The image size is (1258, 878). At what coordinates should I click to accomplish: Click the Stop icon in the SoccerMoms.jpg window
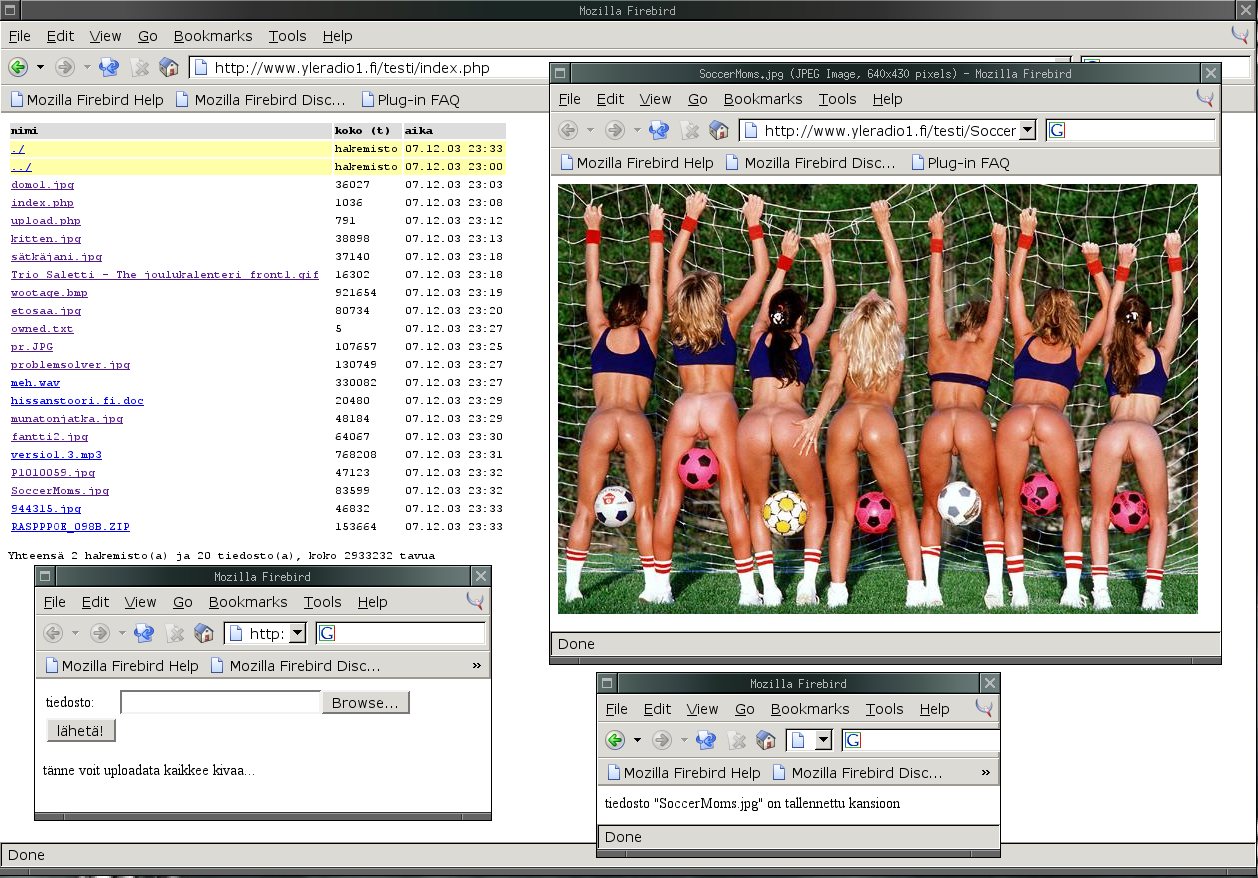(689, 131)
